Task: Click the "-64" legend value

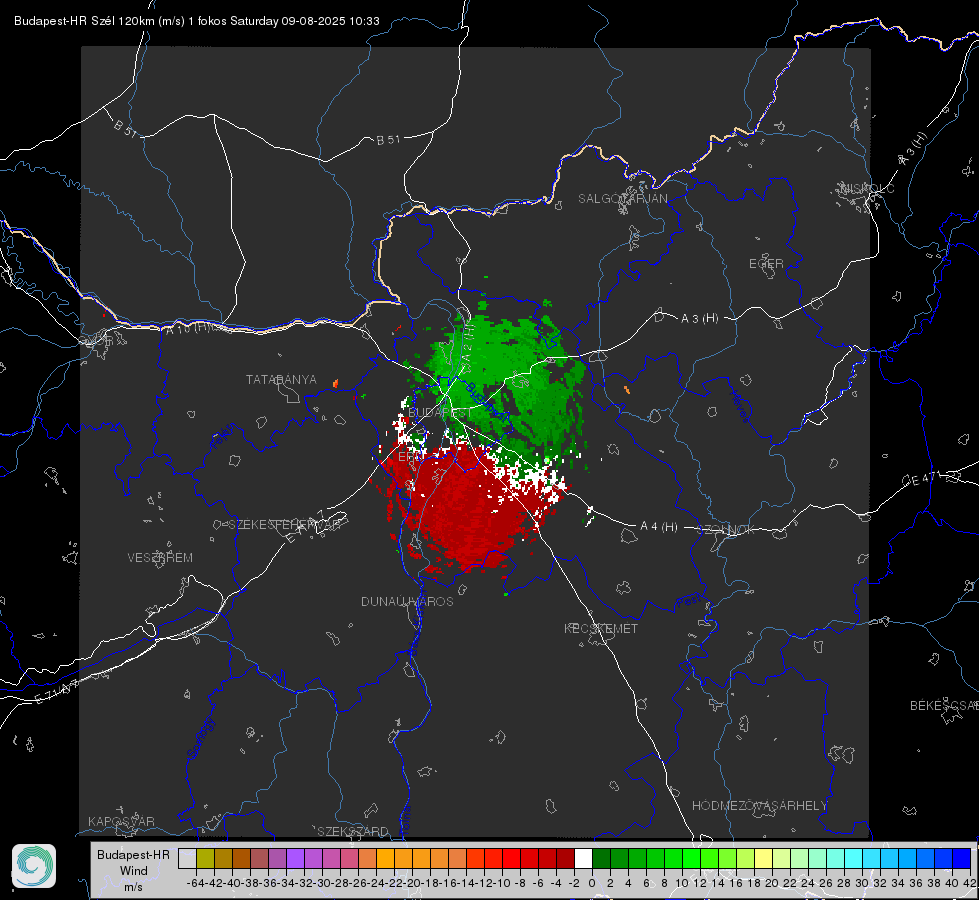Action: [195, 883]
